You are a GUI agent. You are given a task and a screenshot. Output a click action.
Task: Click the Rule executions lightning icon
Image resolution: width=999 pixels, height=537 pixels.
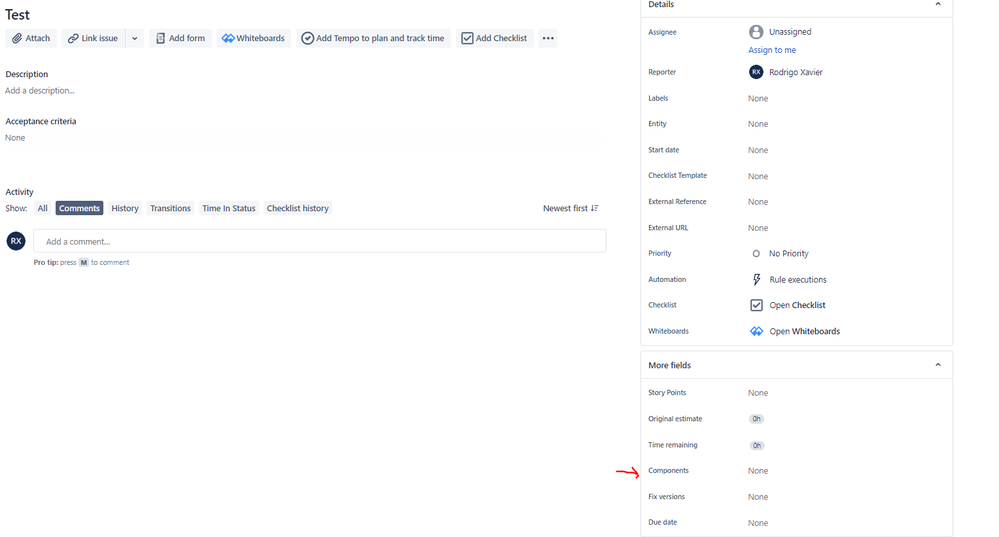[x=756, y=280]
